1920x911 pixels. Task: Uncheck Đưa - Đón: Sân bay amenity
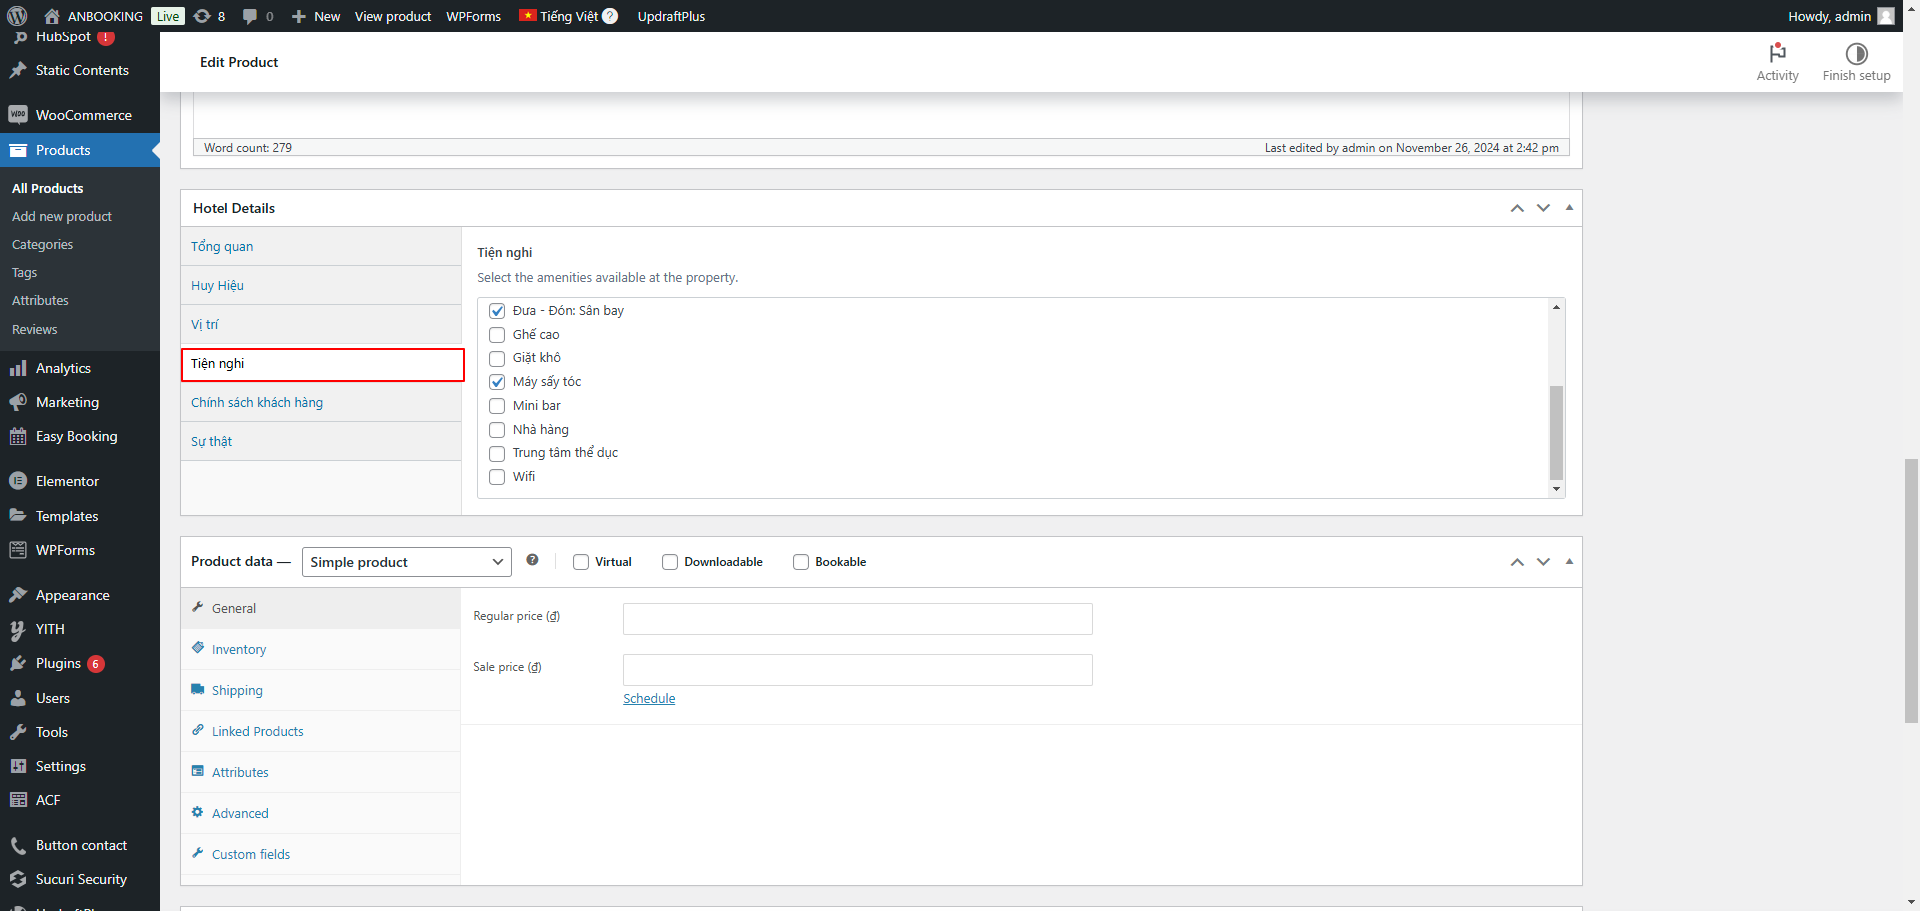point(497,311)
